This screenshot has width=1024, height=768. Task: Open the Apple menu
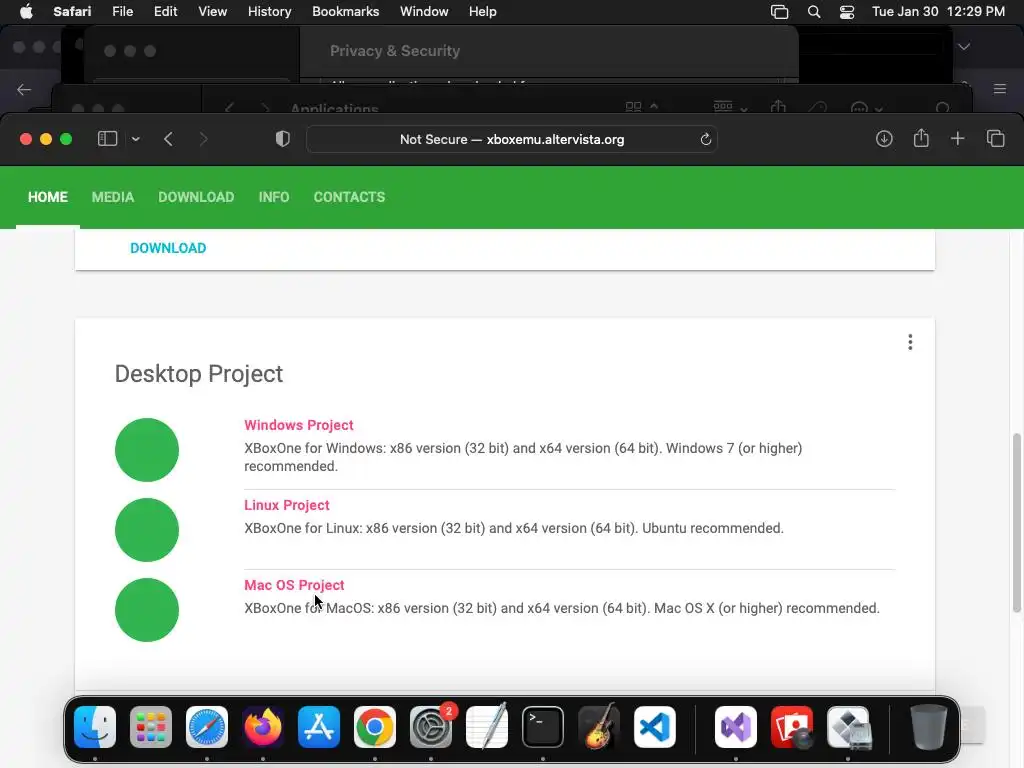click(x=26, y=12)
